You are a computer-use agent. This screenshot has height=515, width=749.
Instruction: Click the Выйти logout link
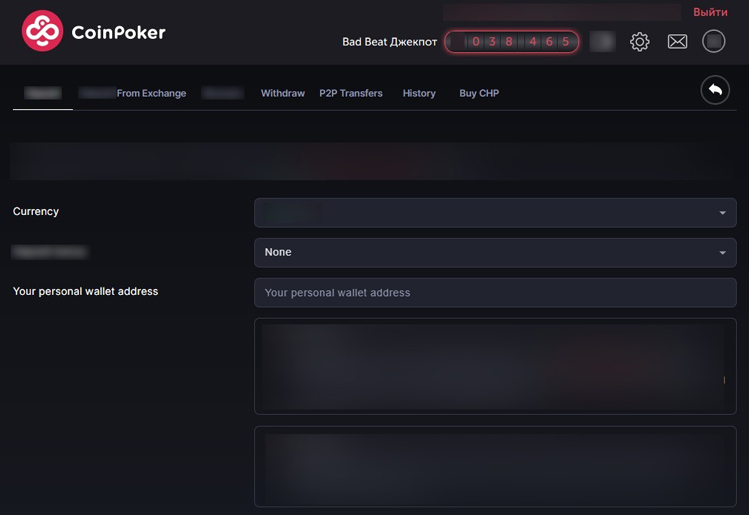coord(710,12)
